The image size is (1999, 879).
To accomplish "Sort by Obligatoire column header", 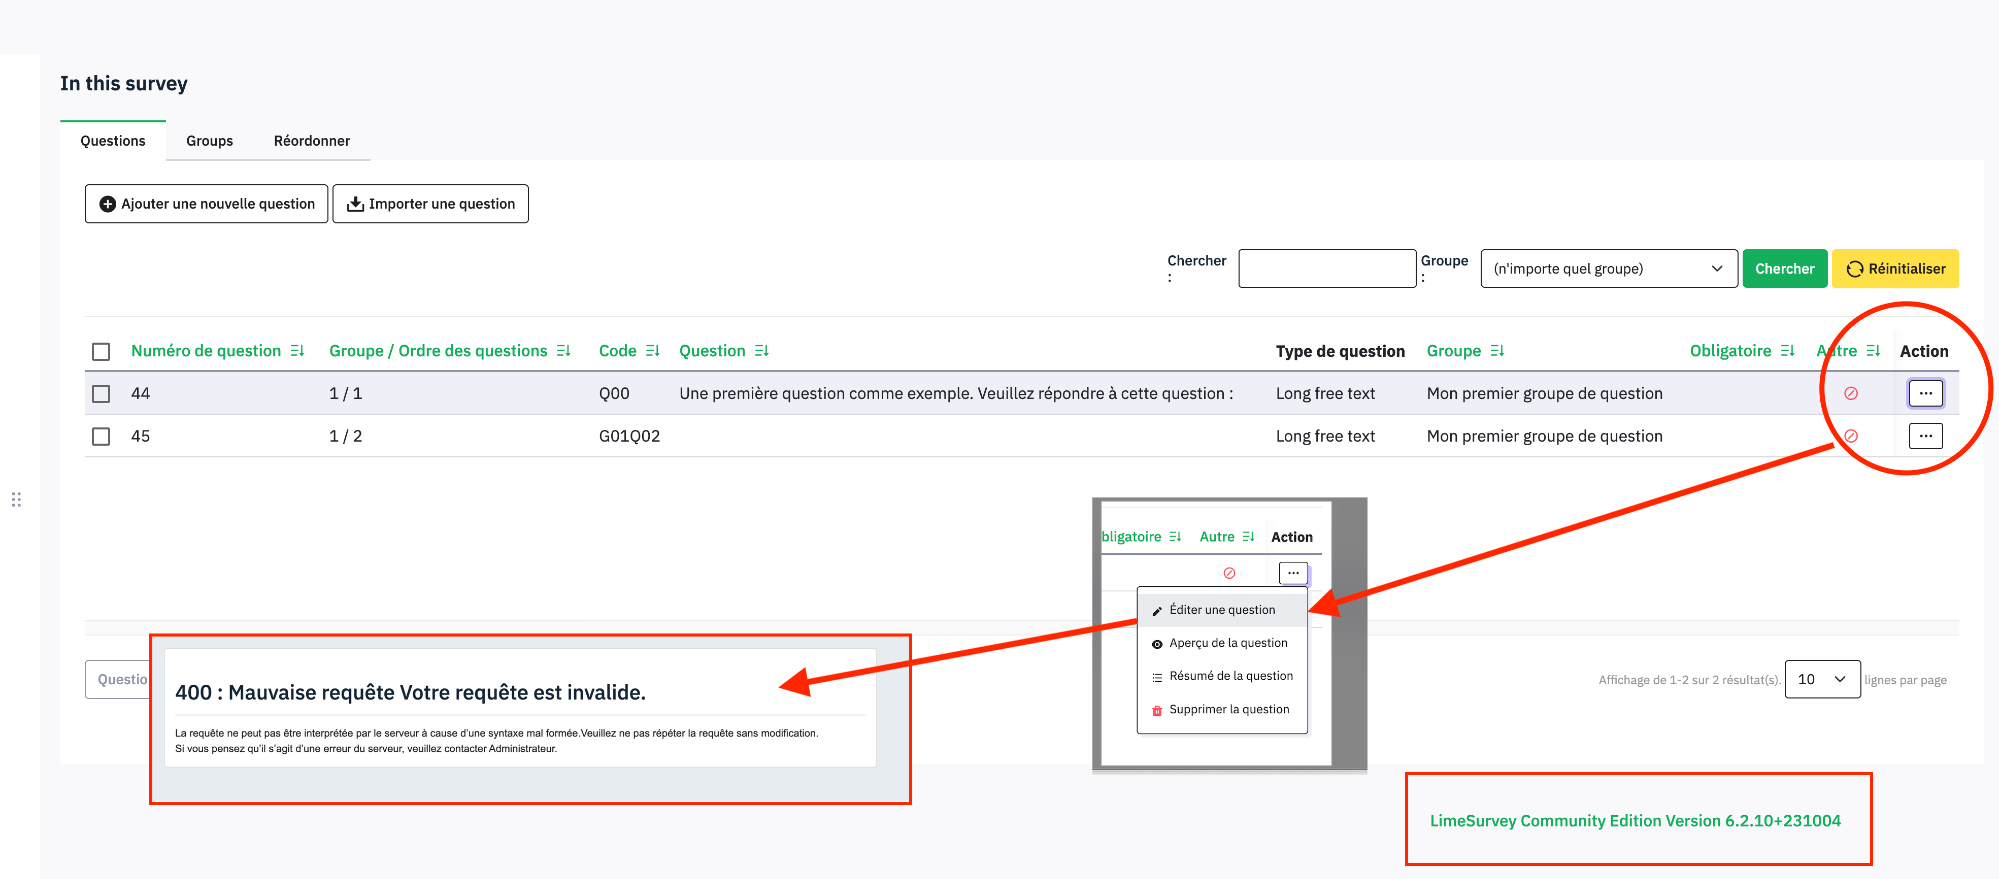I will click(1731, 351).
